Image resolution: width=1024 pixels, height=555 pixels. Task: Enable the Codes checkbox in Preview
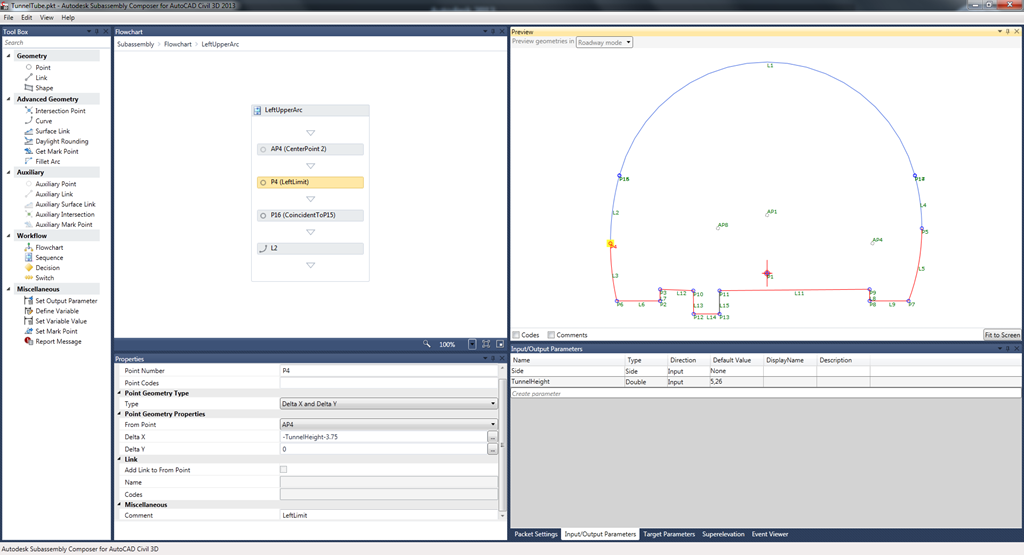click(516, 335)
